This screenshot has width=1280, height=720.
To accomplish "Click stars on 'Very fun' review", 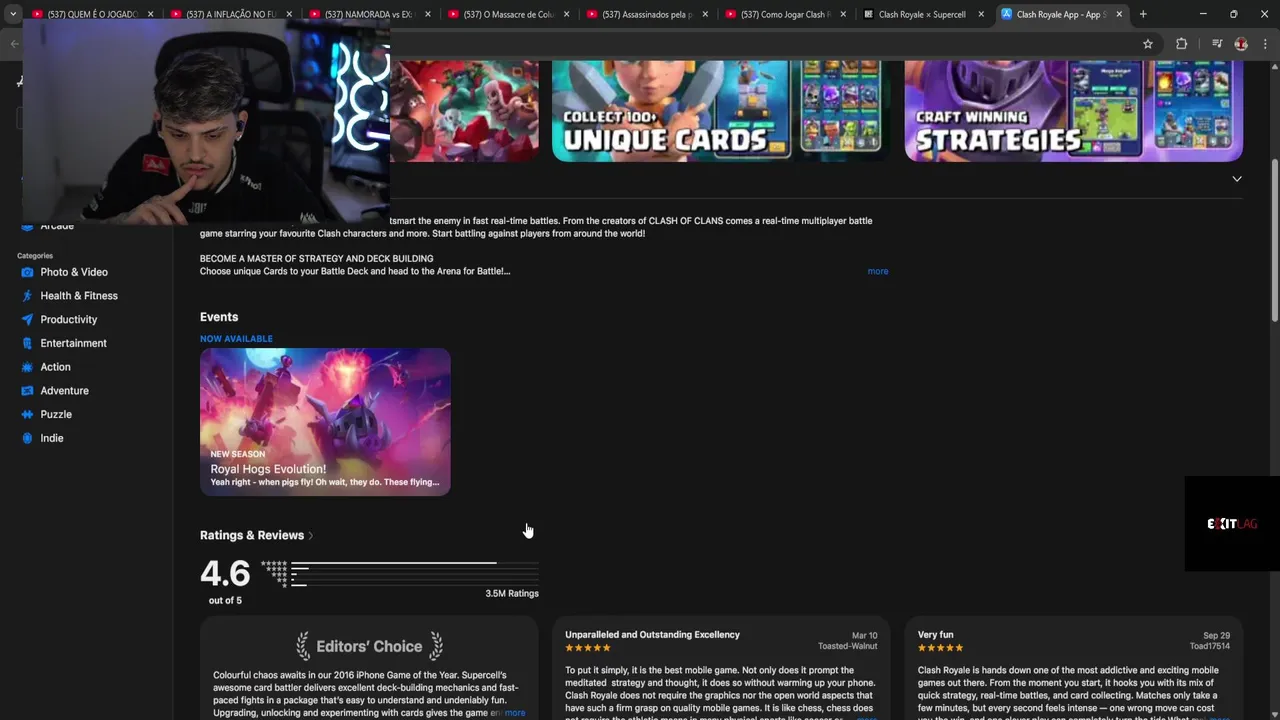I will pos(940,648).
